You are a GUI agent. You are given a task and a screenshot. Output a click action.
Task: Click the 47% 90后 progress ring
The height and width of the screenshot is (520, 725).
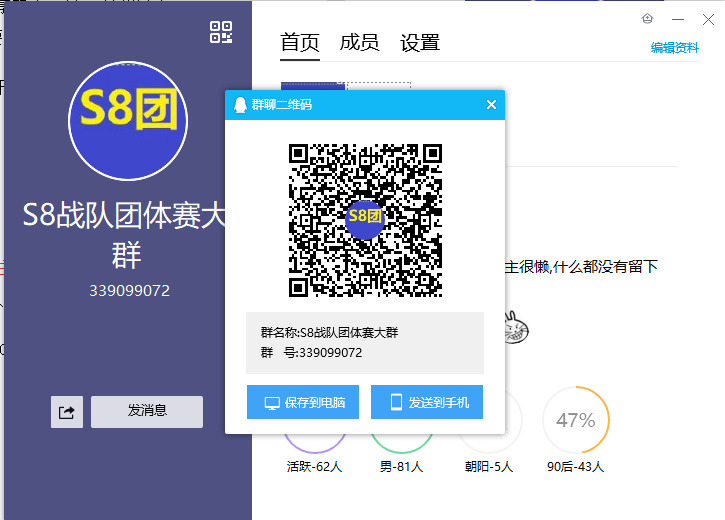tap(575, 420)
